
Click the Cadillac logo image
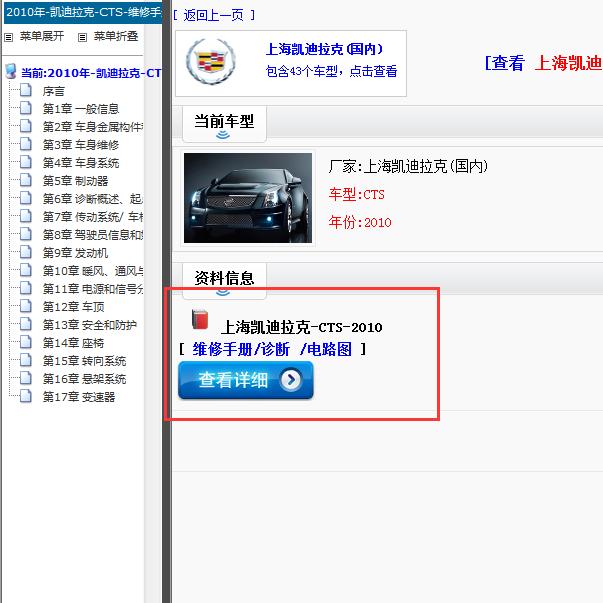pos(211,62)
